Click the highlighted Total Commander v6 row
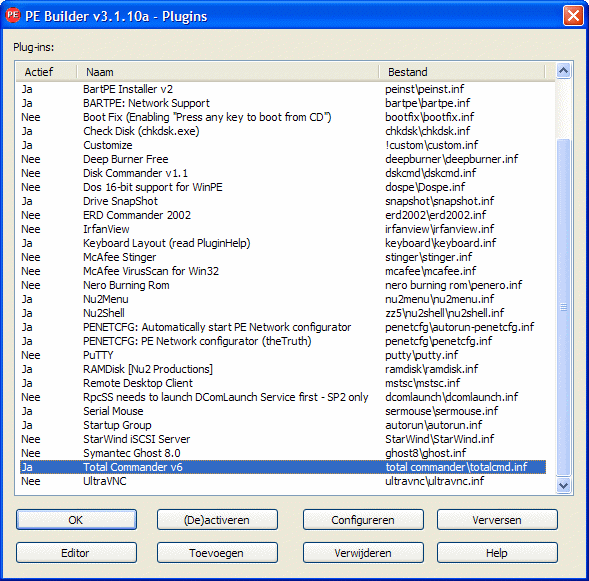Viewport: 589px width, 581px height. 283,467
